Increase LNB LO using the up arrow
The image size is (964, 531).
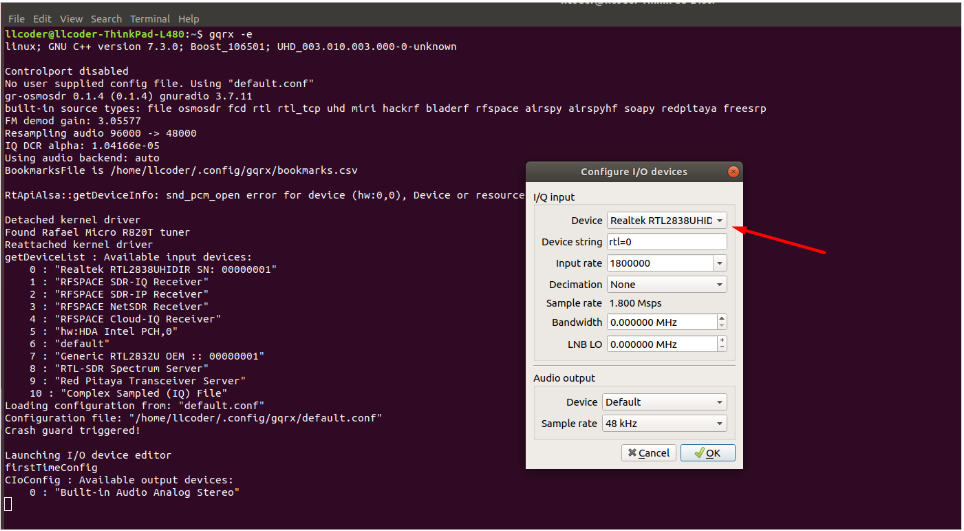pyautogui.click(x=720, y=340)
